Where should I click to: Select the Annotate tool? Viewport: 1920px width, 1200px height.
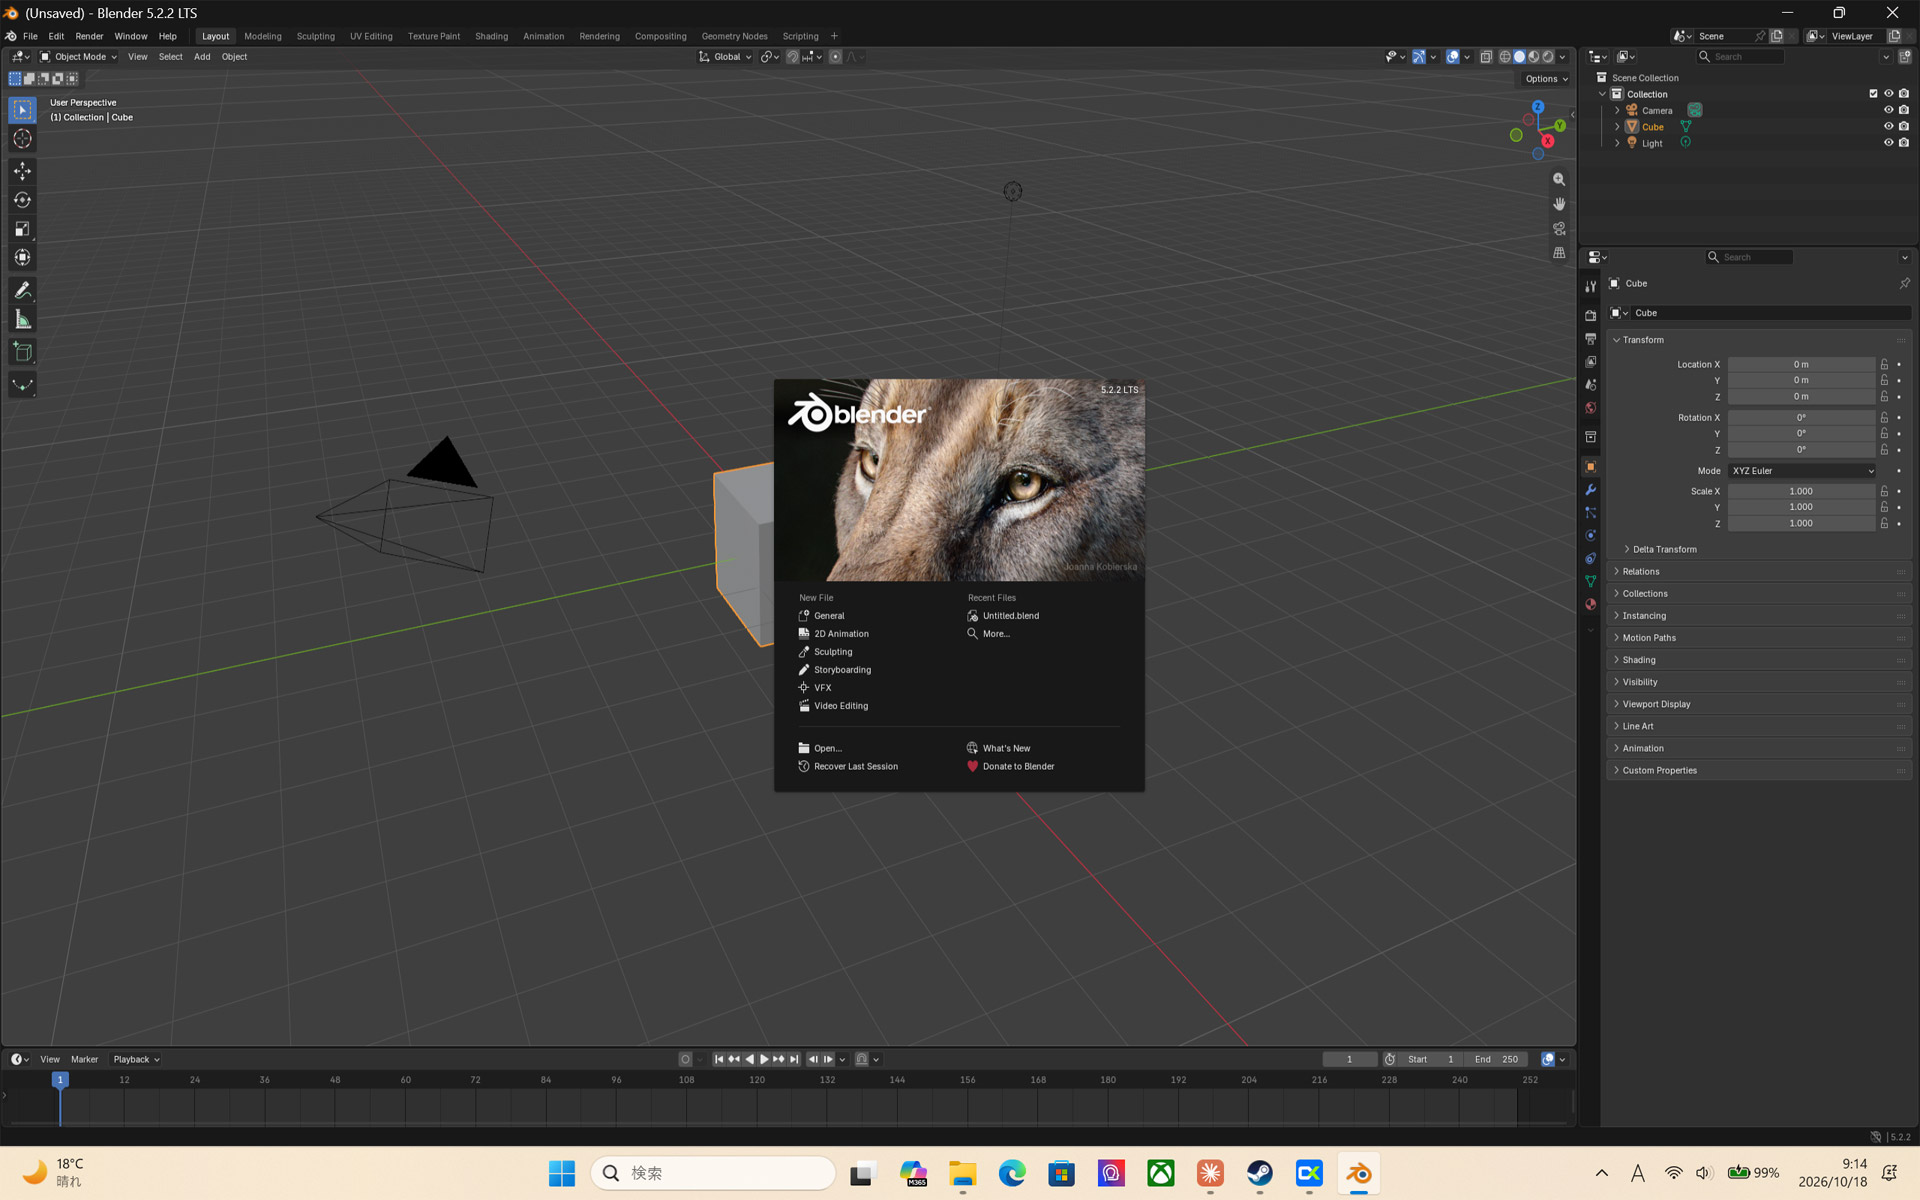[x=22, y=291]
